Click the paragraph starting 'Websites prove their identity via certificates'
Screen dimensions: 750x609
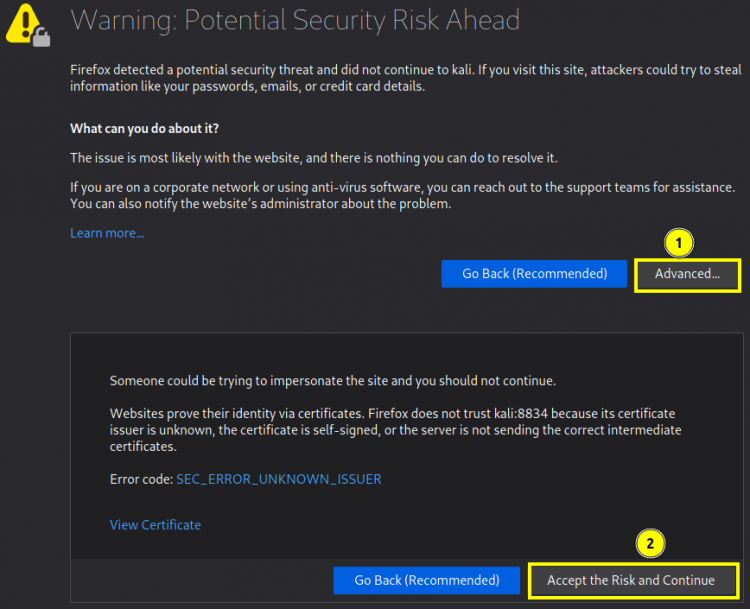click(x=396, y=430)
